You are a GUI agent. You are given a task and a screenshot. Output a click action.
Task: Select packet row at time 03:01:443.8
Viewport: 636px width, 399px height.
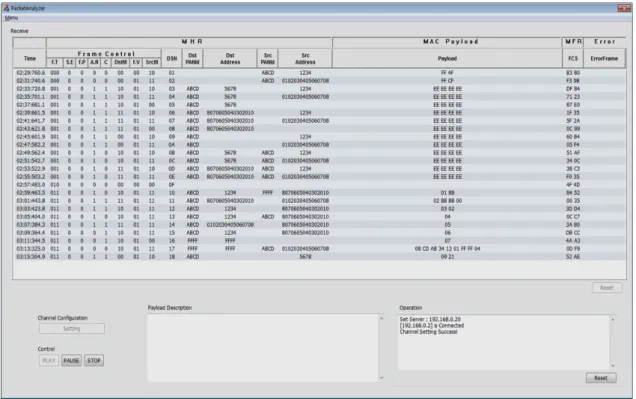tap(319, 201)
